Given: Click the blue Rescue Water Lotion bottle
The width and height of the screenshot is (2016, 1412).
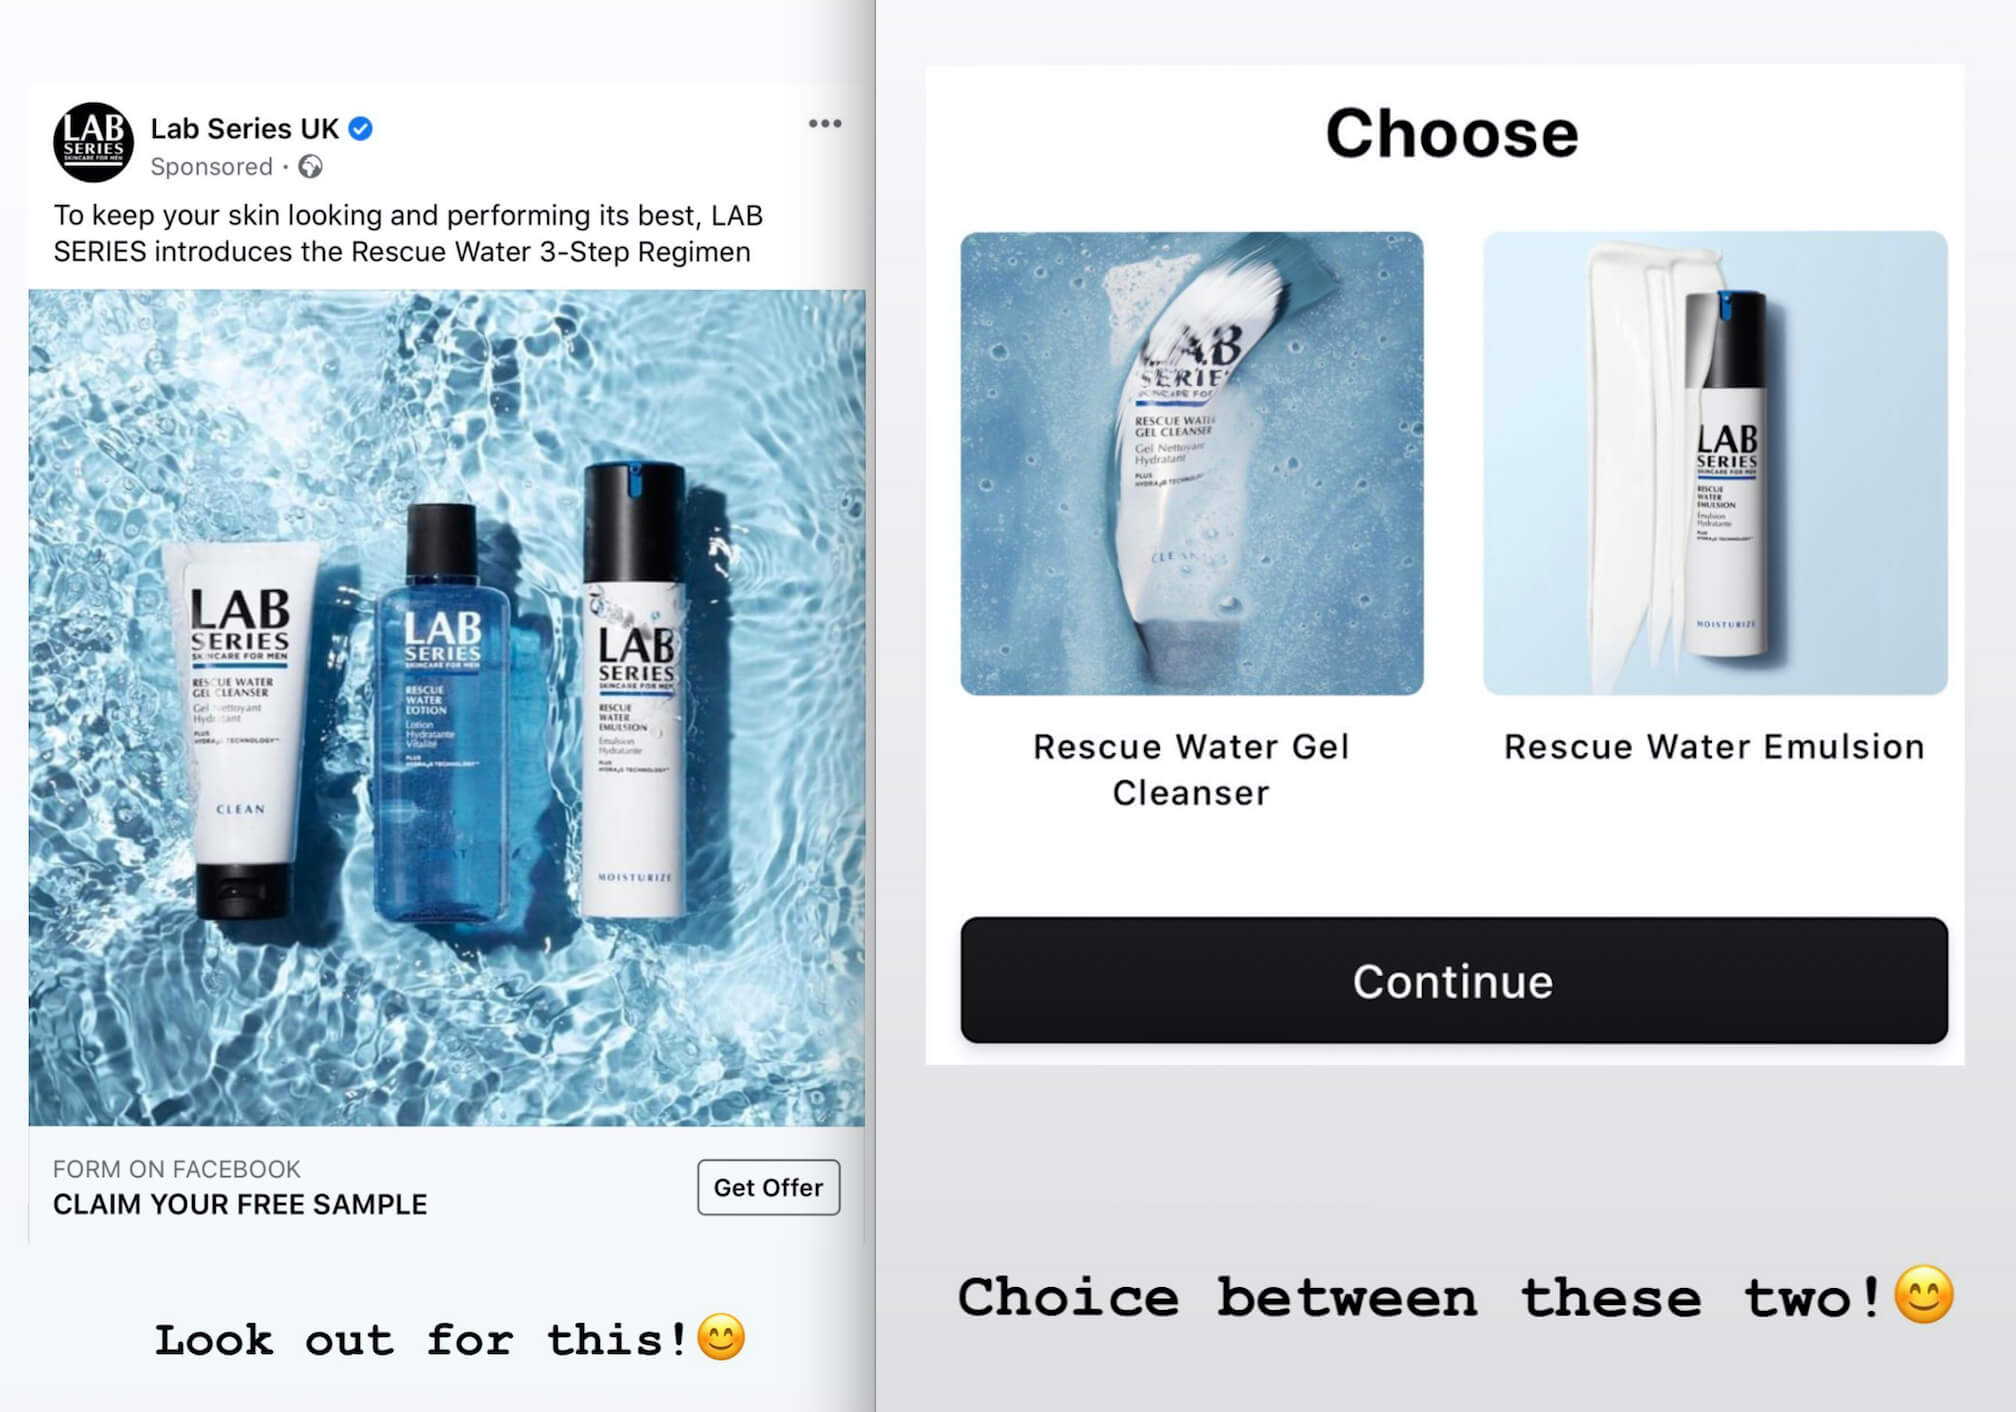Looking at the screenshot, I should click(441, 712).
